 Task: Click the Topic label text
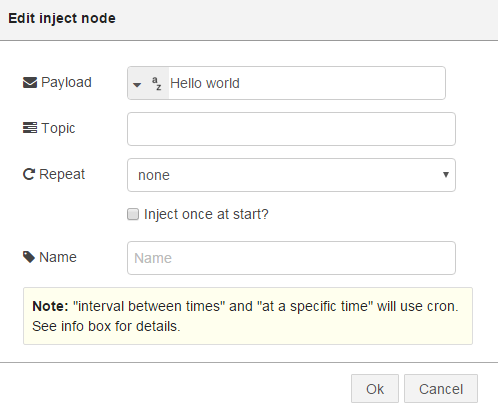(58, 128)
